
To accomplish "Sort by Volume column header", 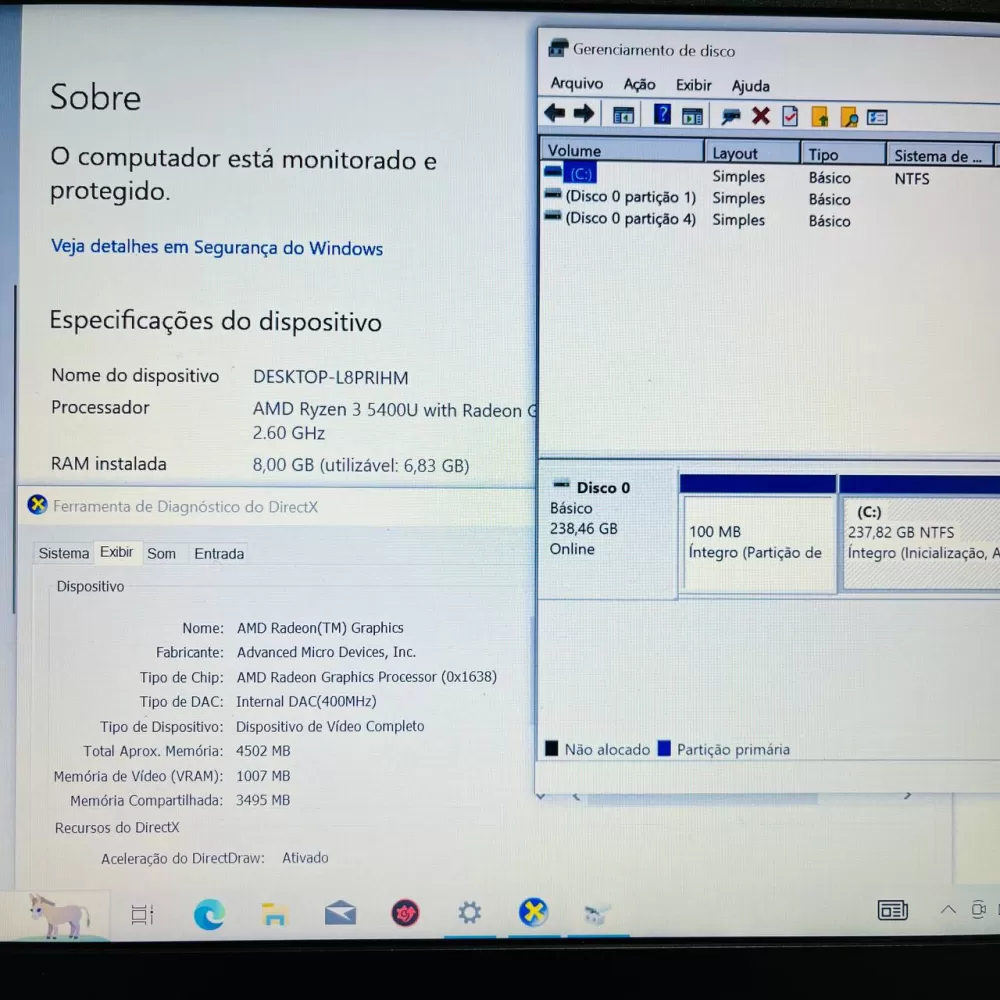I will coord(622,151).
